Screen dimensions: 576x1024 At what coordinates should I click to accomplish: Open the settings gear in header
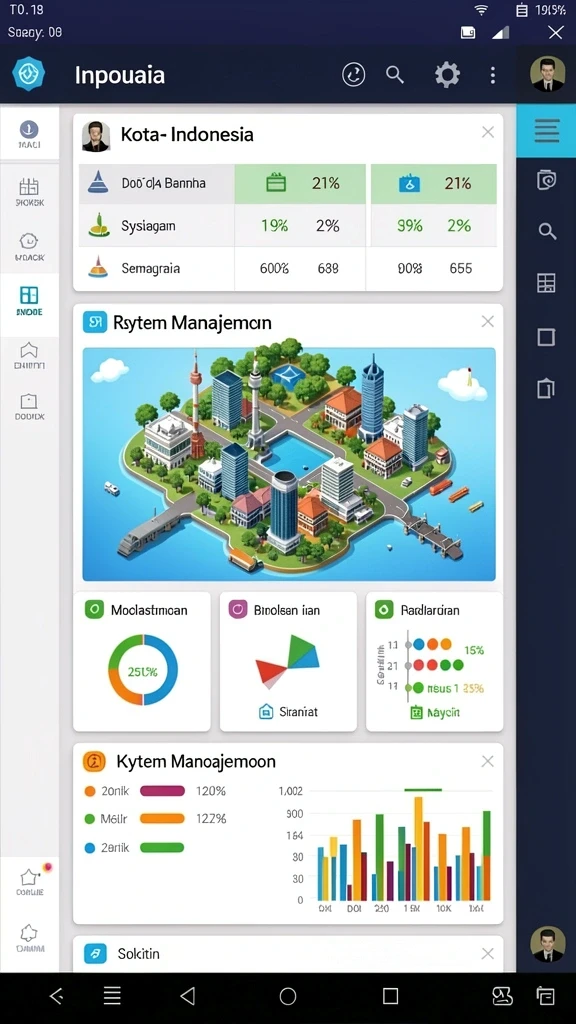click(x=447, y=74)
